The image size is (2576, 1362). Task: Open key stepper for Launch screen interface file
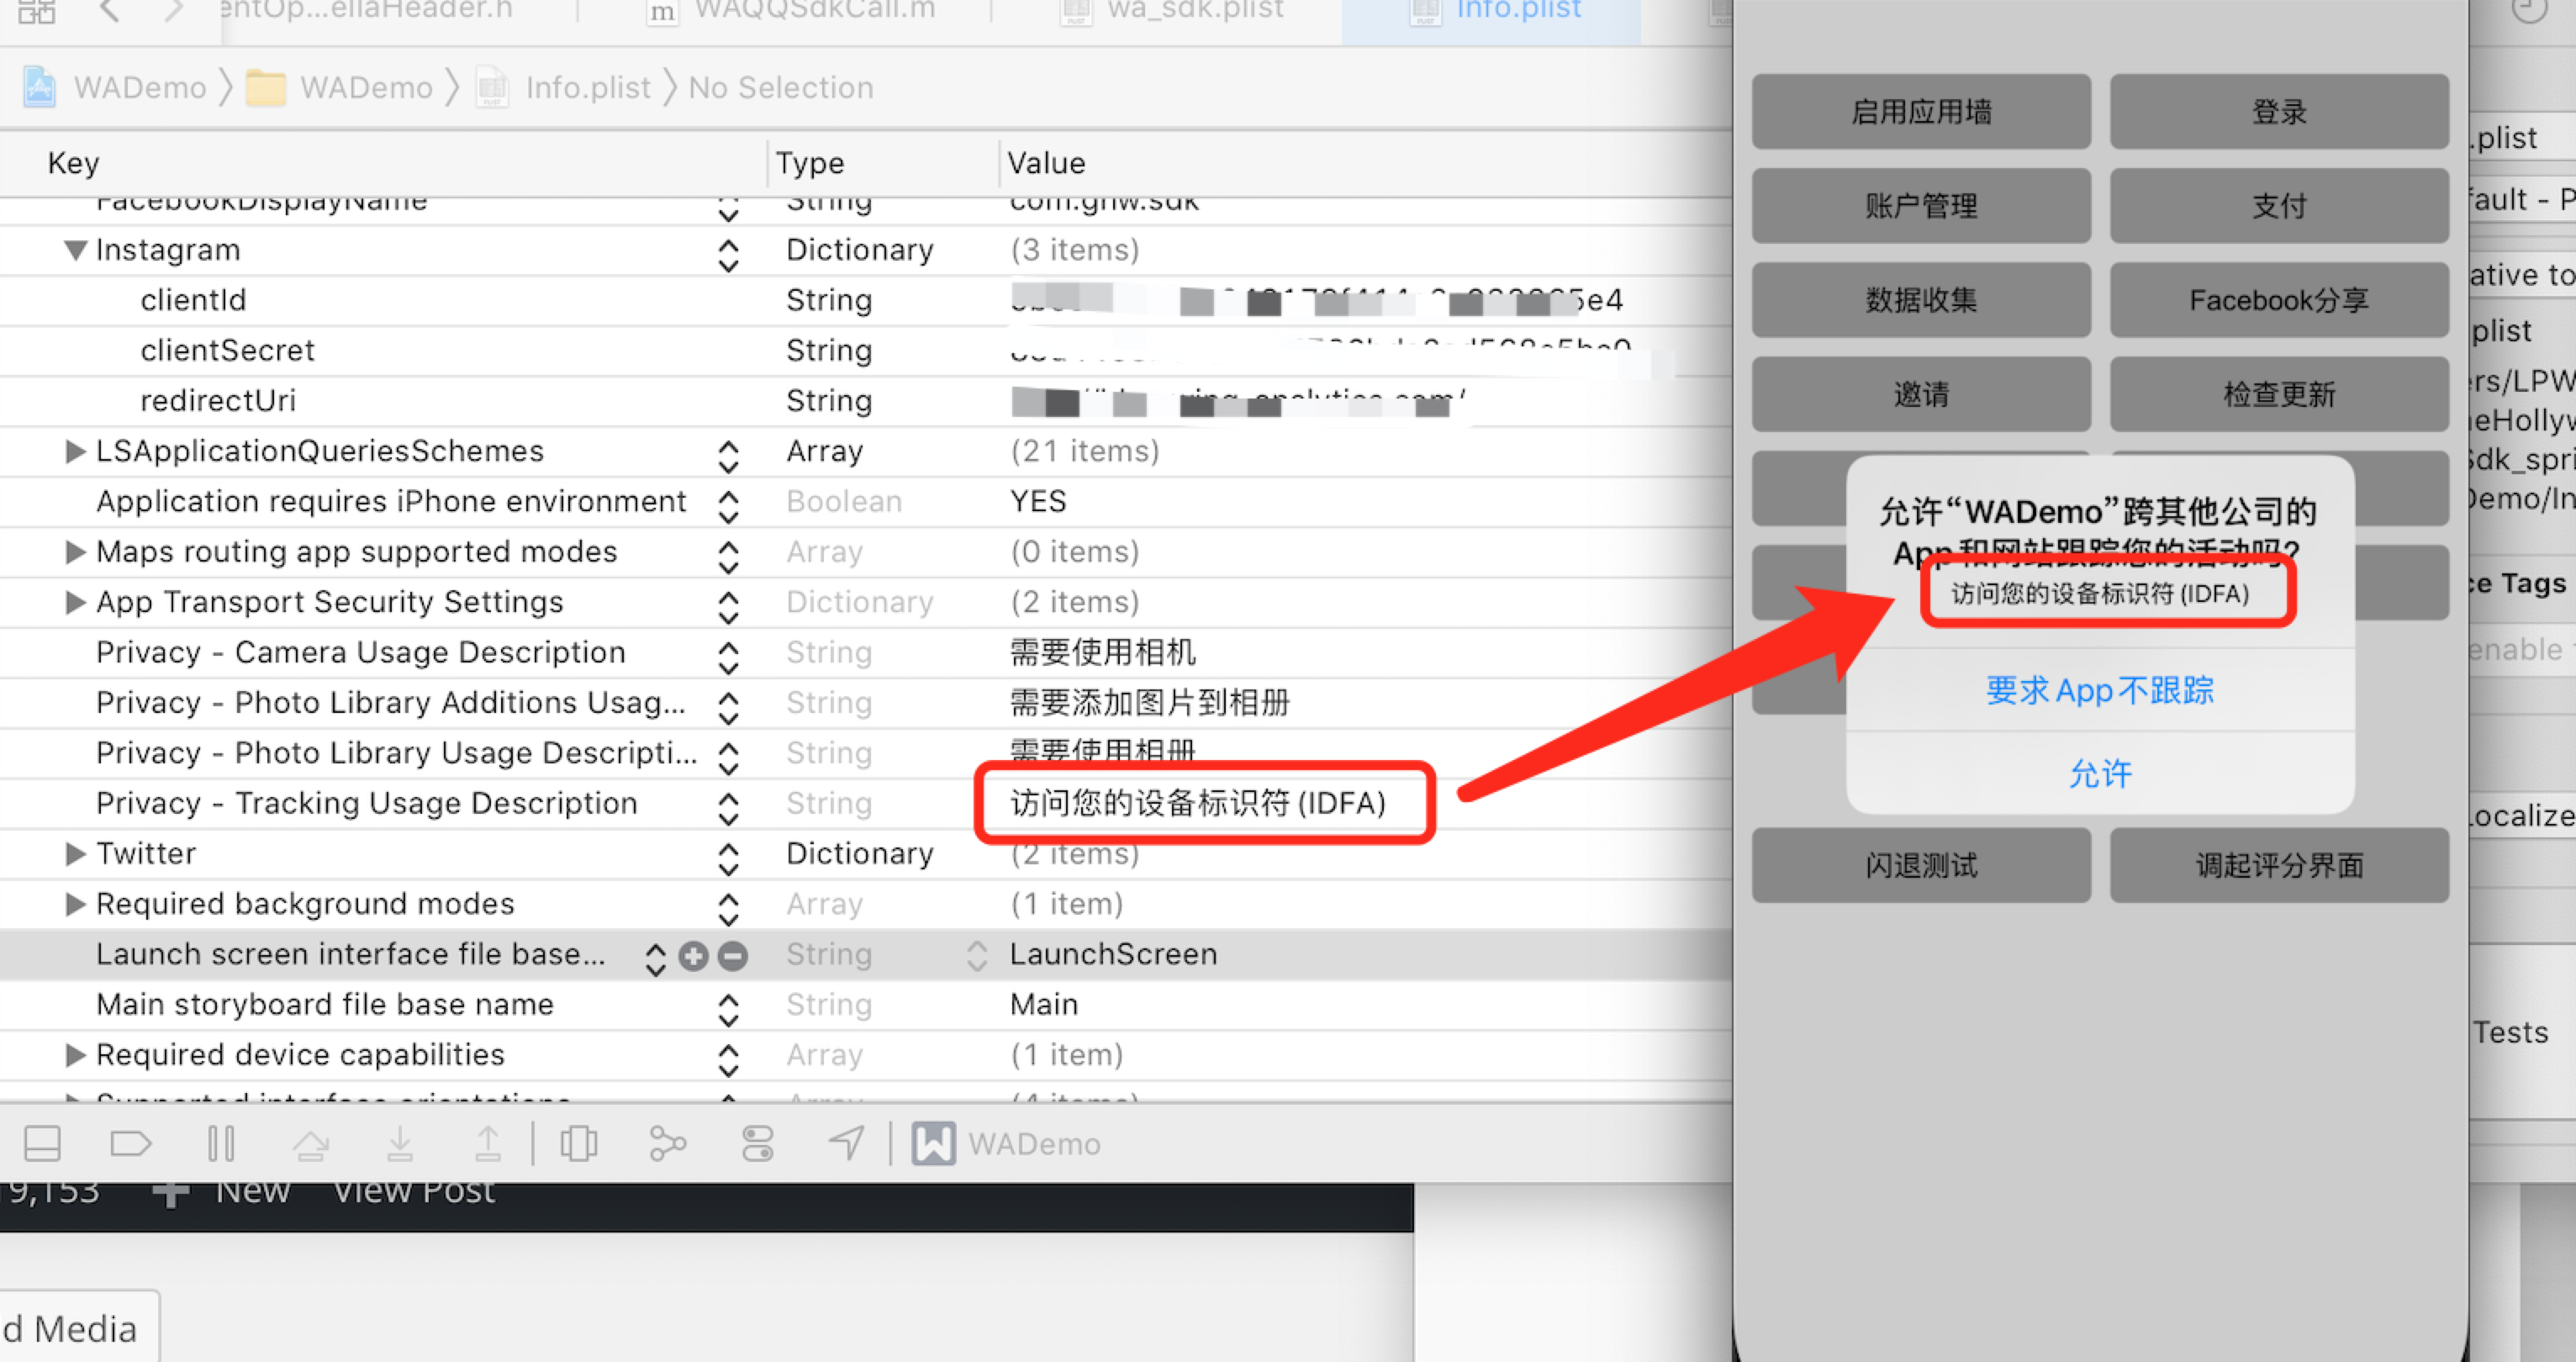coord(655,959)
